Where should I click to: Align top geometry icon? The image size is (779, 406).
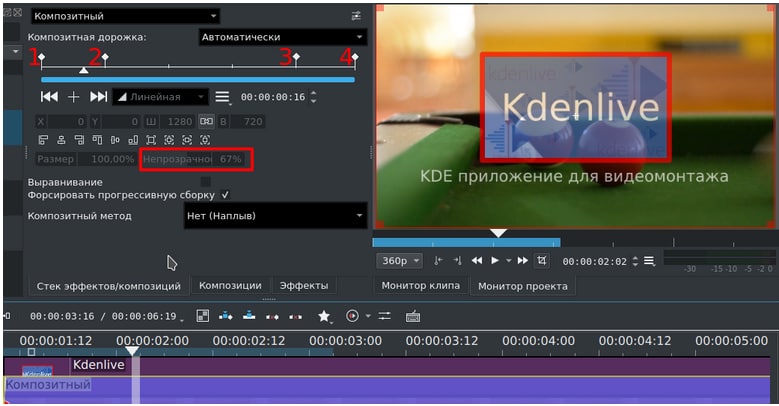(x=97, y=140)
